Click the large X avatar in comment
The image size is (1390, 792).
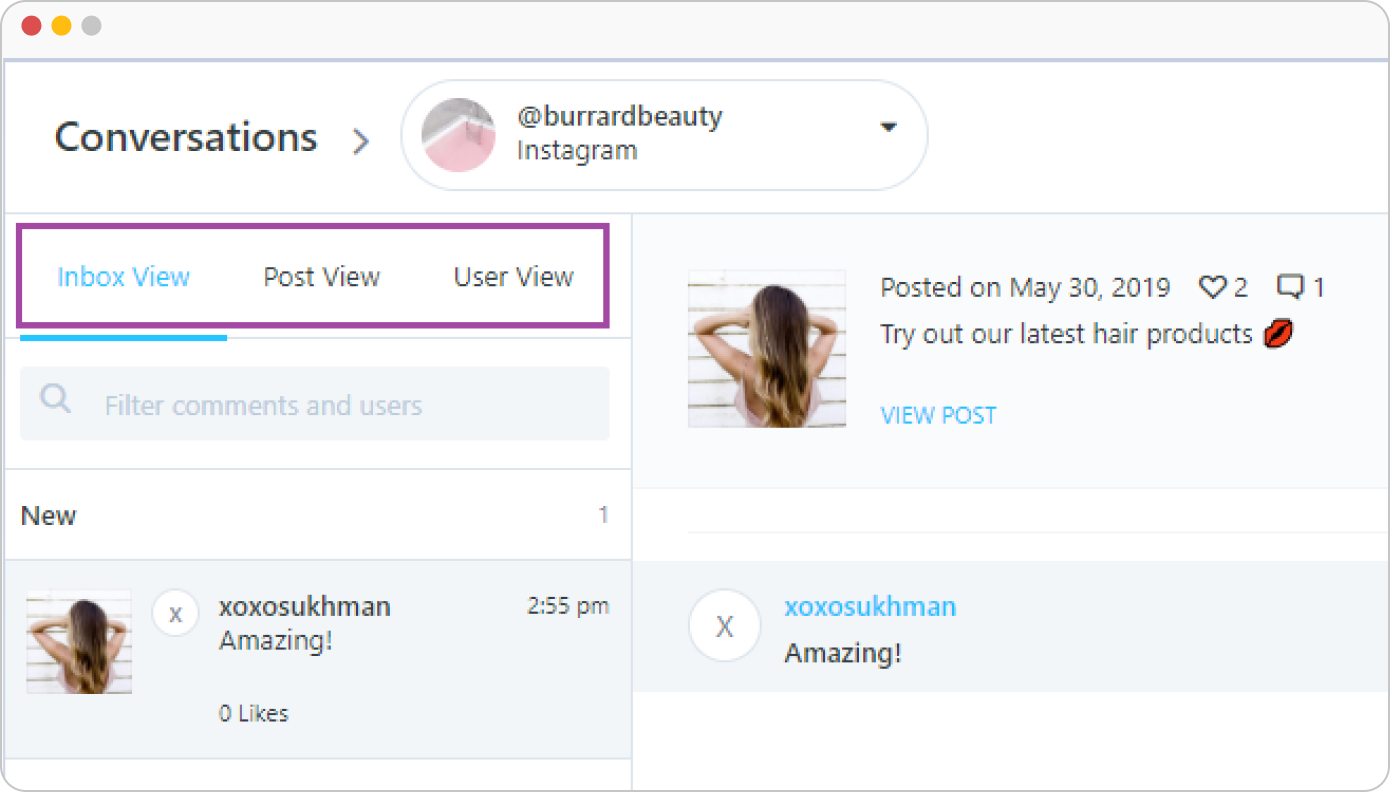tap(725, 627)
